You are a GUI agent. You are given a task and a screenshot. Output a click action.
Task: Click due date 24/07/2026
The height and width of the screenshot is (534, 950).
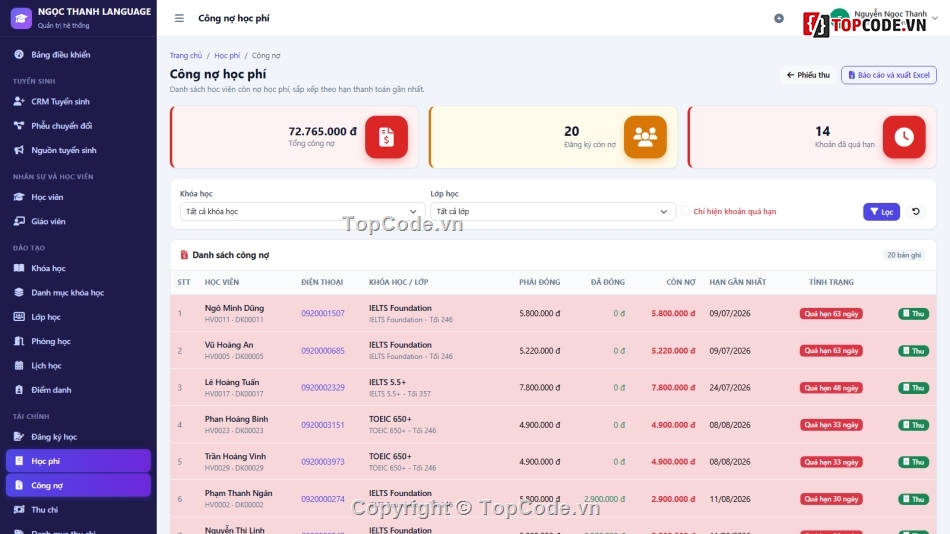coord(730,387)
